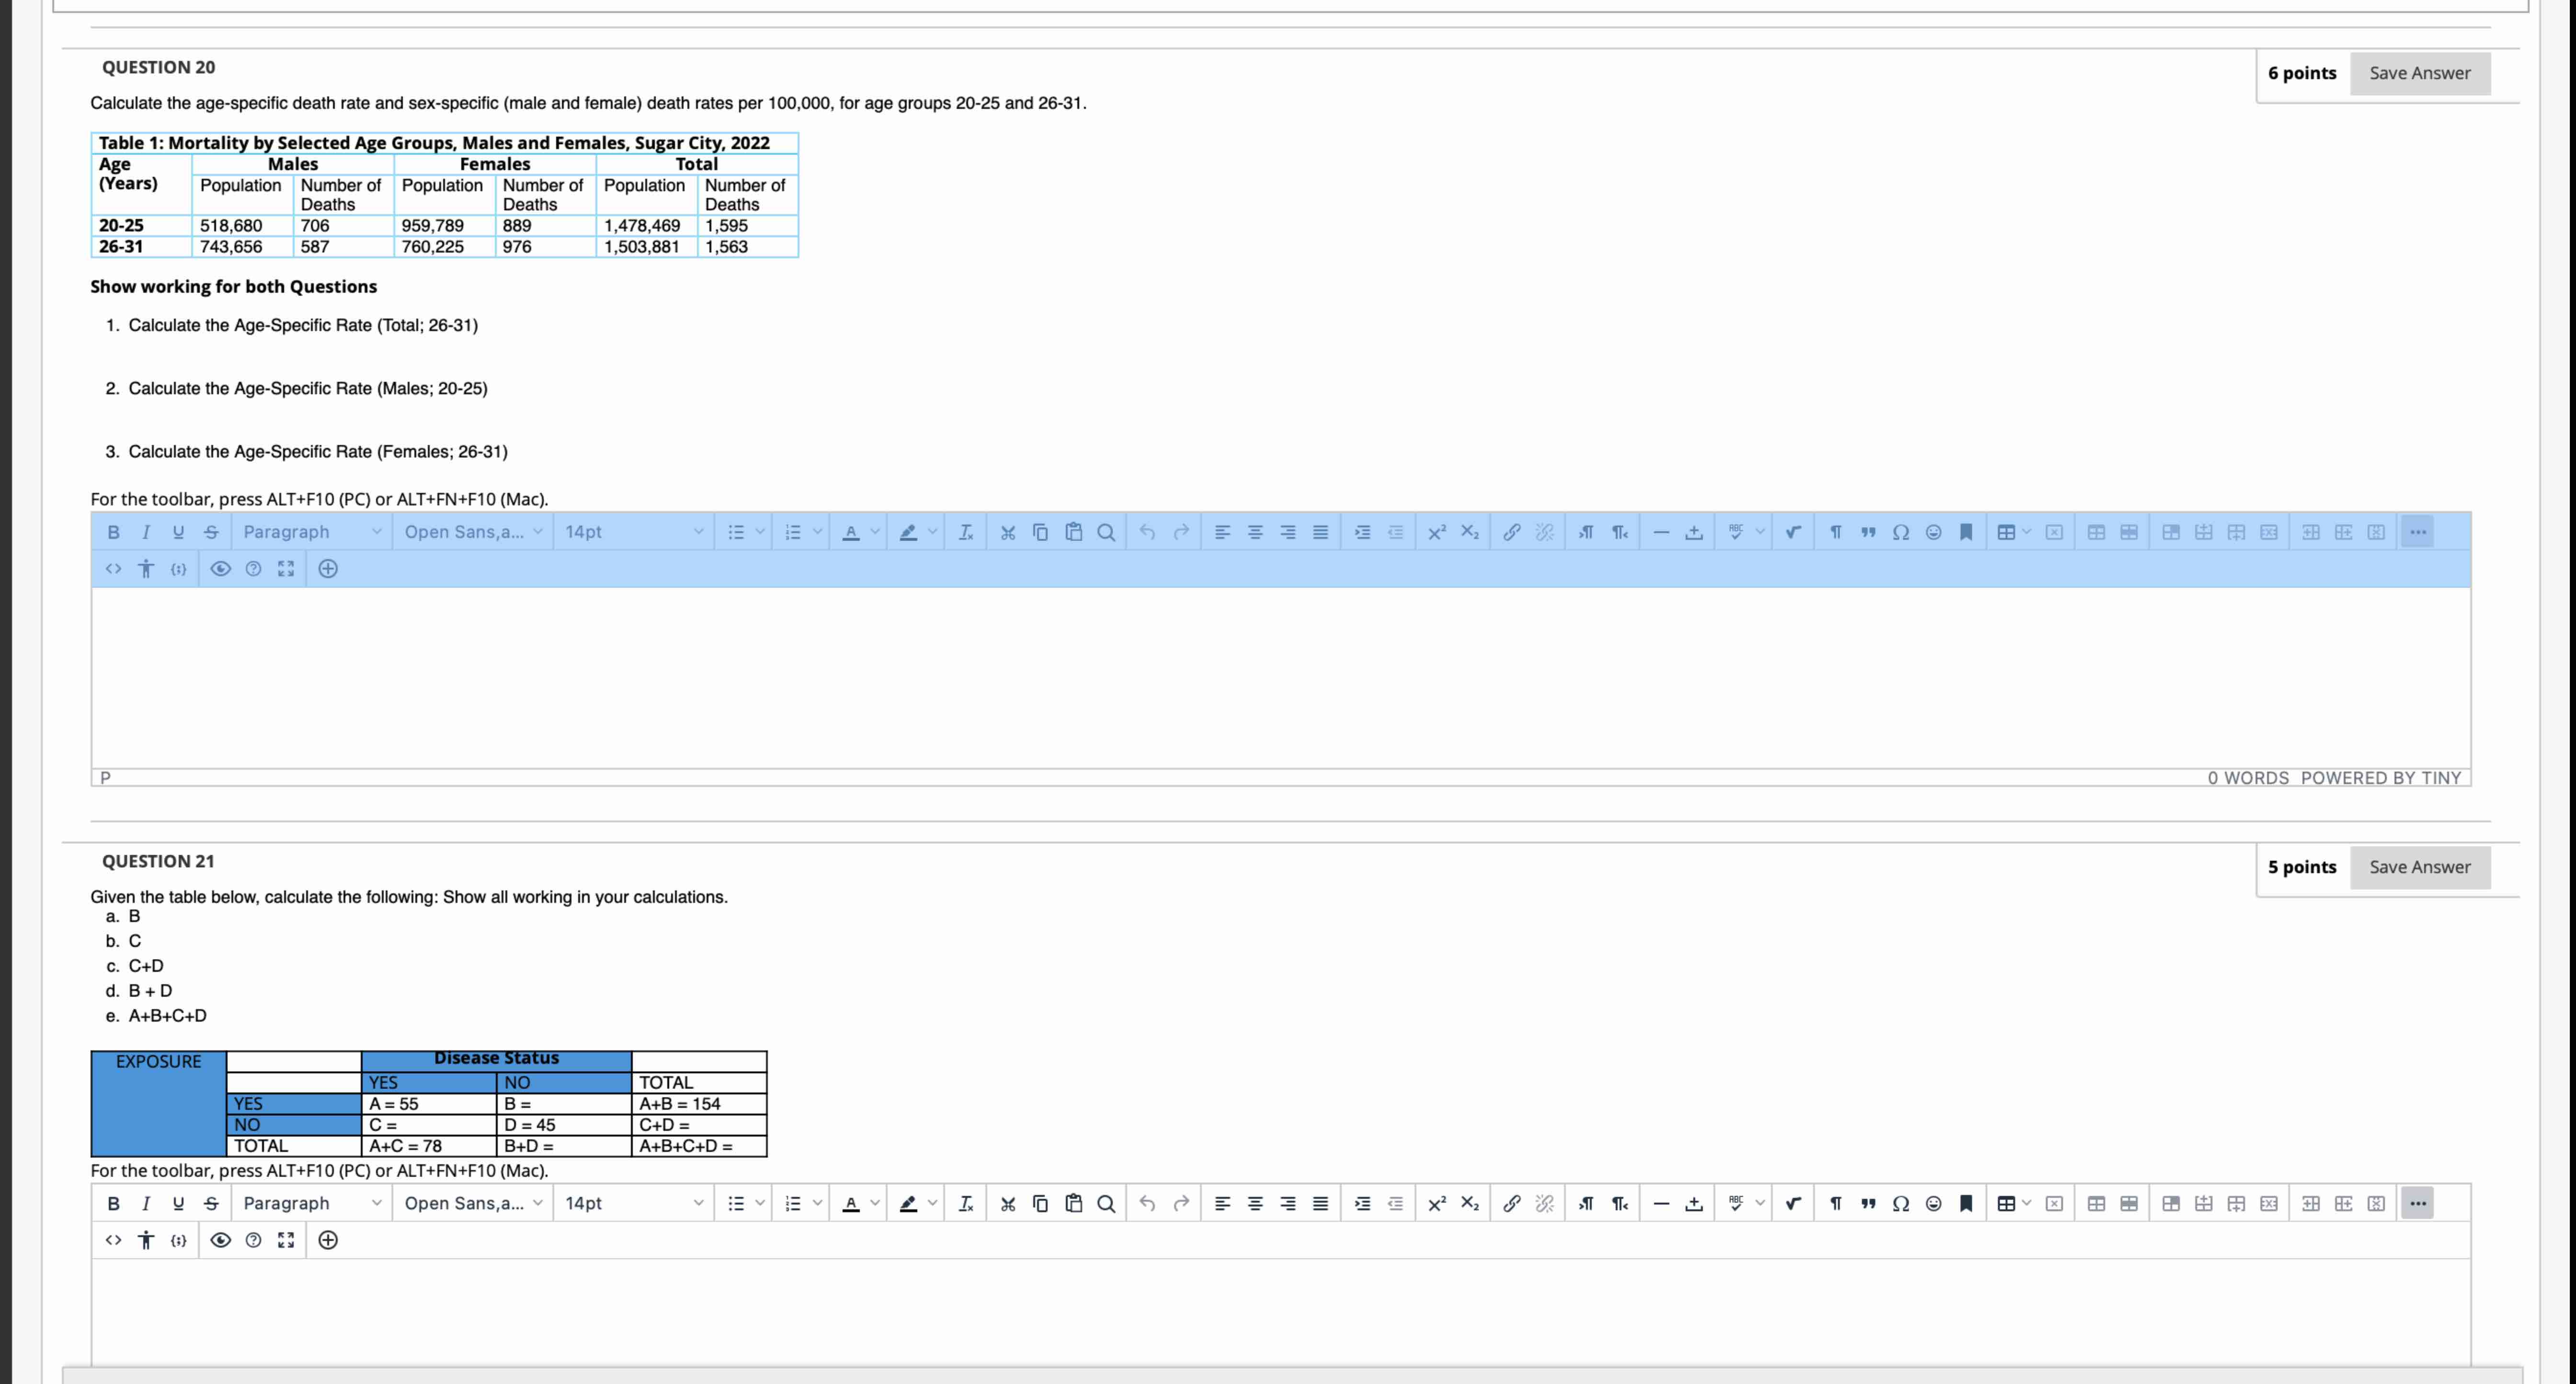The height and width of the screenshot is (1384, 2576).
Task: Toggle bold in Question 20 editor
Action: pyautogui.click(x=113, y=532)
